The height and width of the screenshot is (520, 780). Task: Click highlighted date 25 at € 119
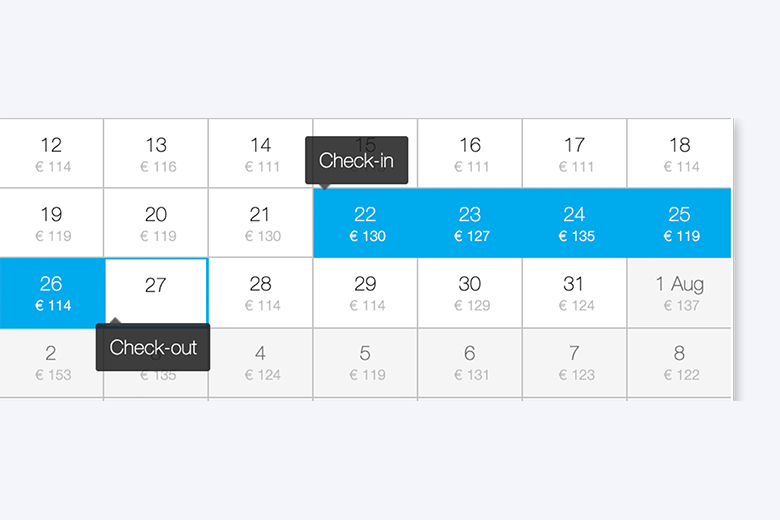[679, 224]
